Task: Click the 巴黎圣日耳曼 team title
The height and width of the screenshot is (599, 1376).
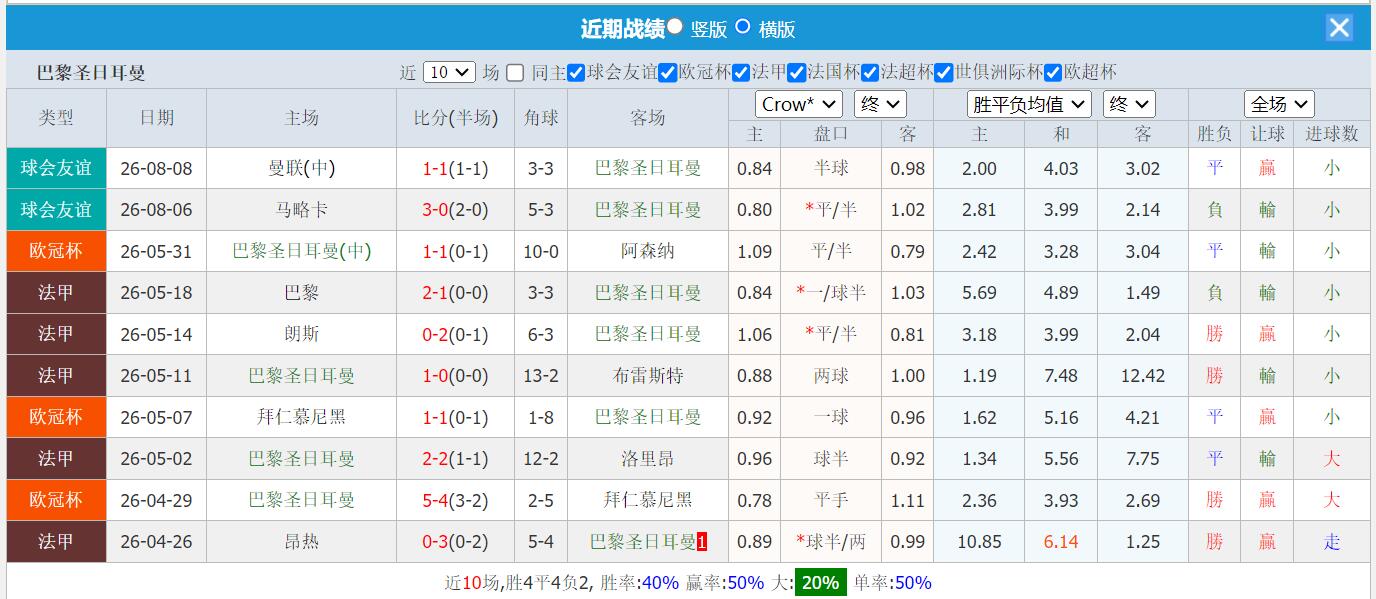Action: coord(91,72)
